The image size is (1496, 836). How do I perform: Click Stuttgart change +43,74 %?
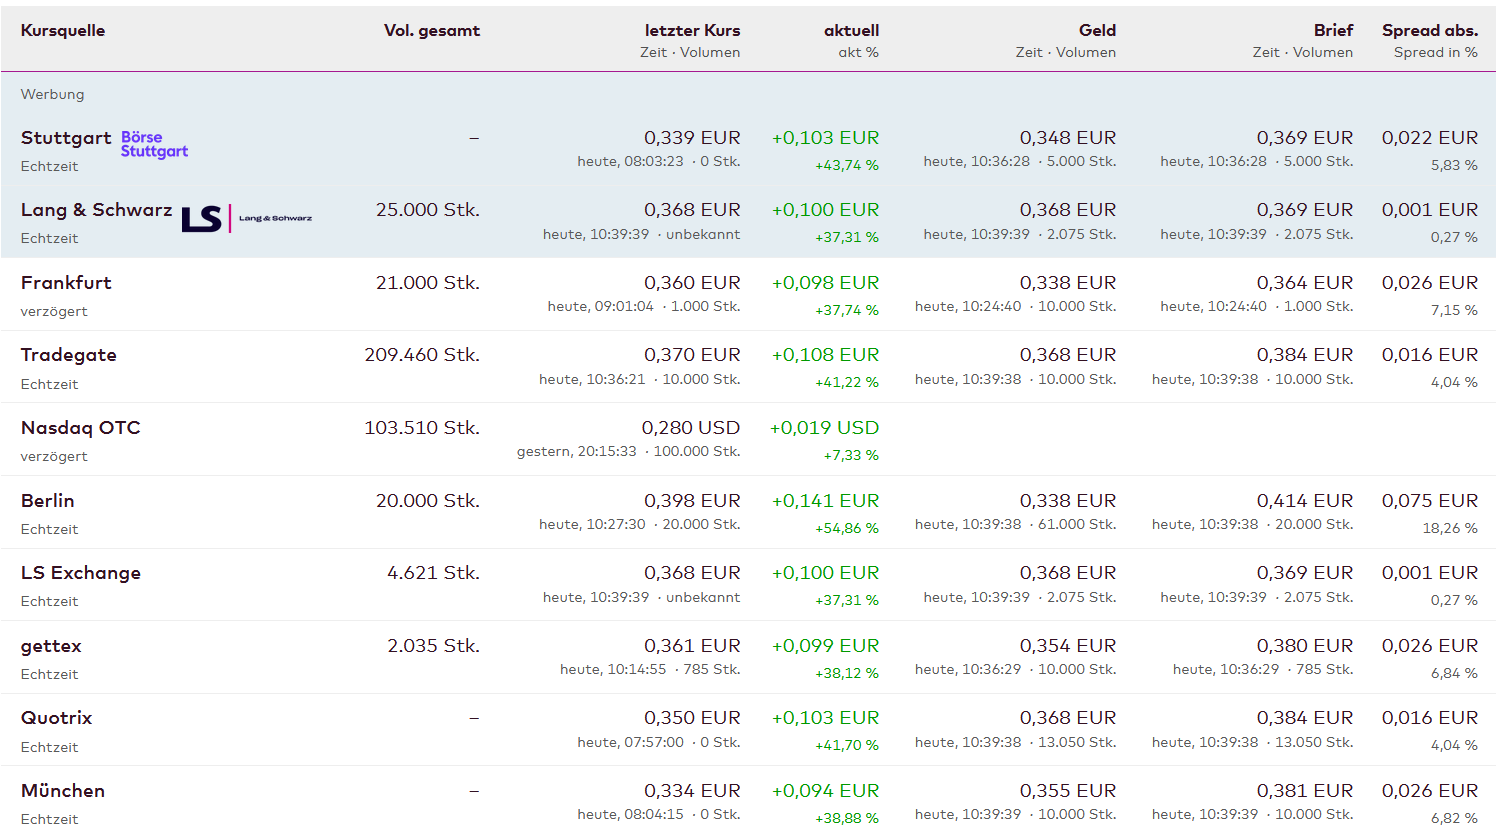tap(847, 165)
